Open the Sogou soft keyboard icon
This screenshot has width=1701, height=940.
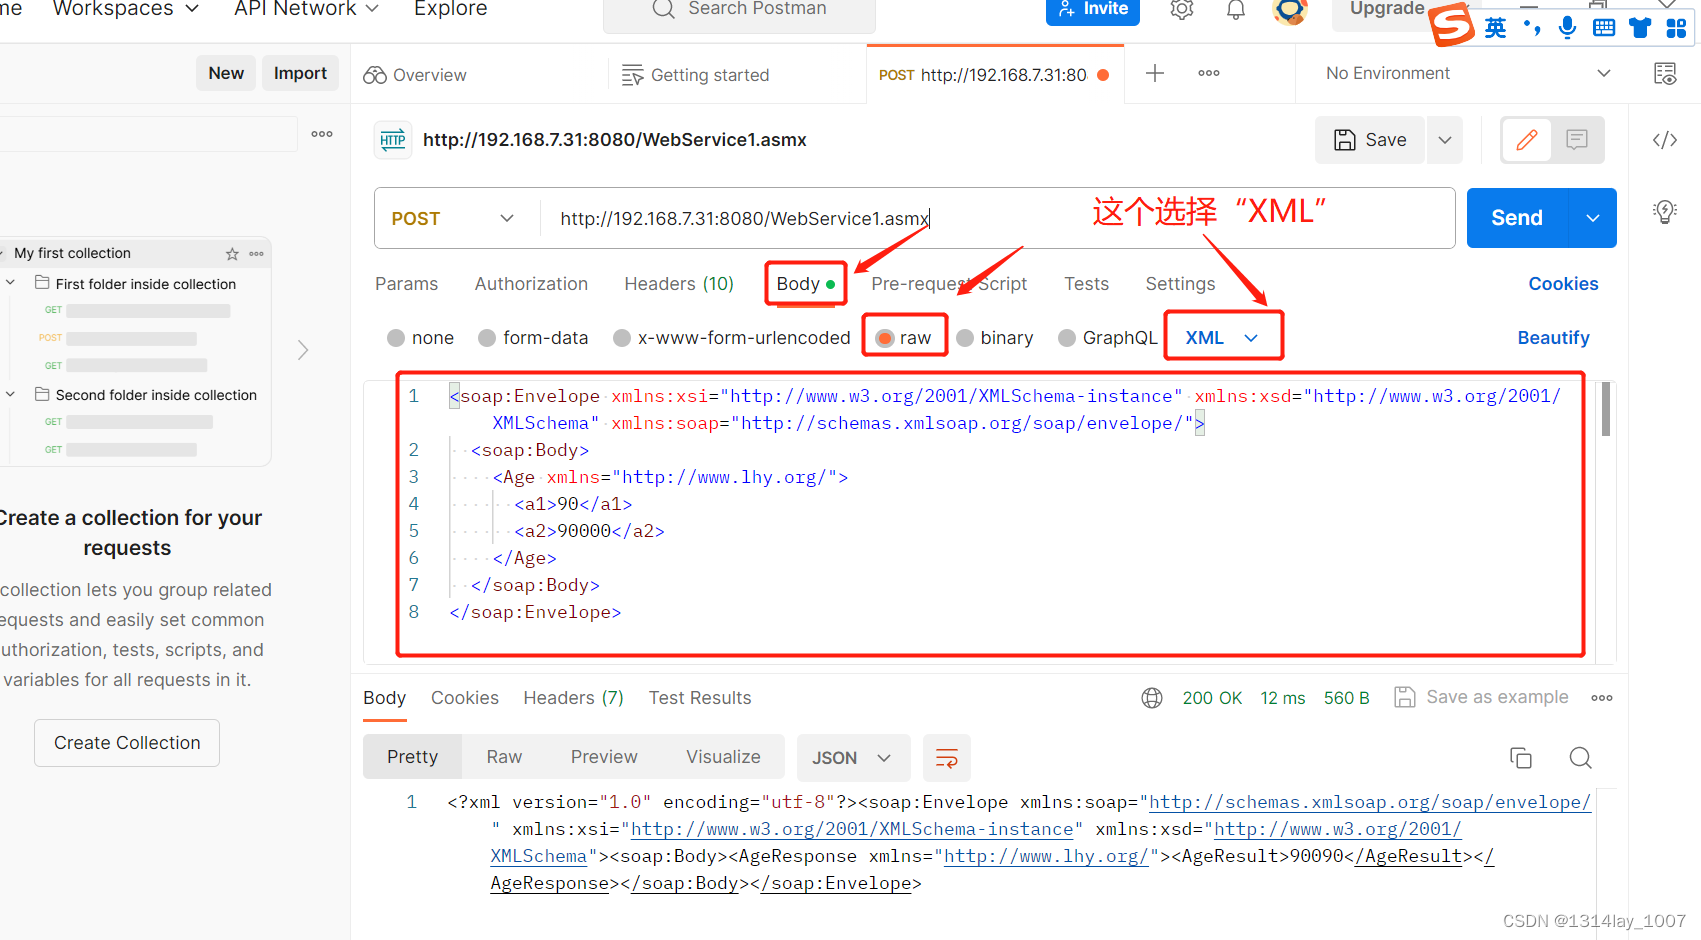click(1604, 27)
